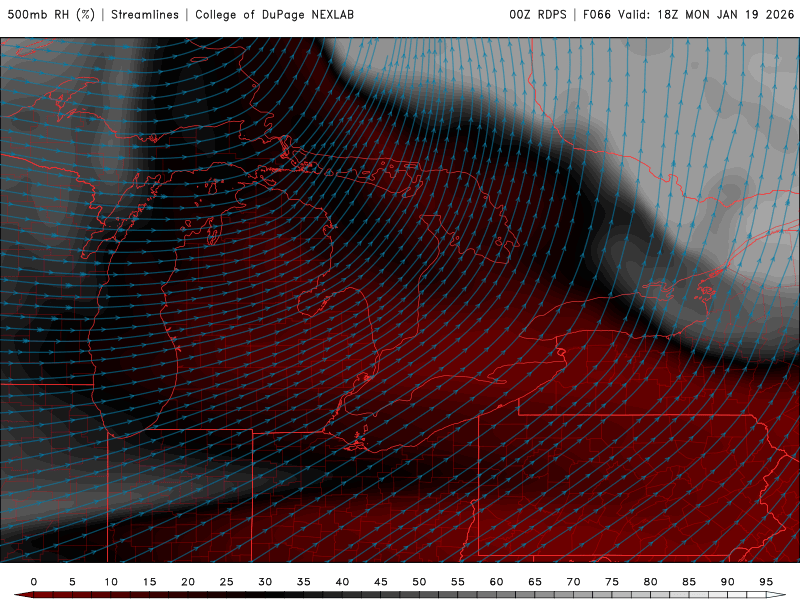The height and width of the screenshot is (600, 800).
Task: Click the "95" label on color scale
Action: tap(766, 582)
